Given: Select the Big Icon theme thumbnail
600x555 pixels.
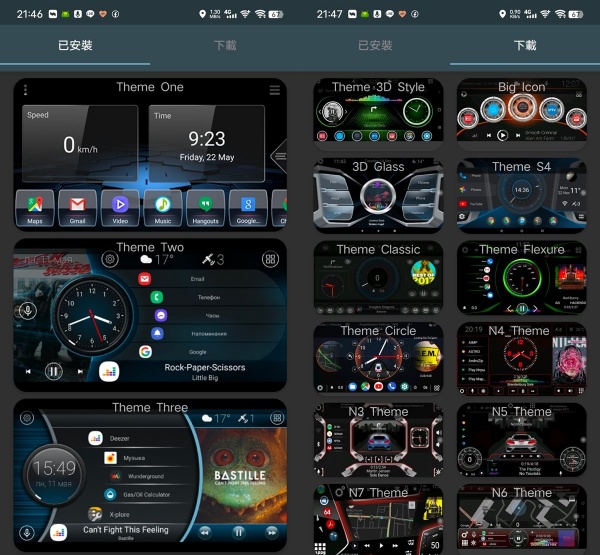Looking at the screenshot, I should [522, 114].
